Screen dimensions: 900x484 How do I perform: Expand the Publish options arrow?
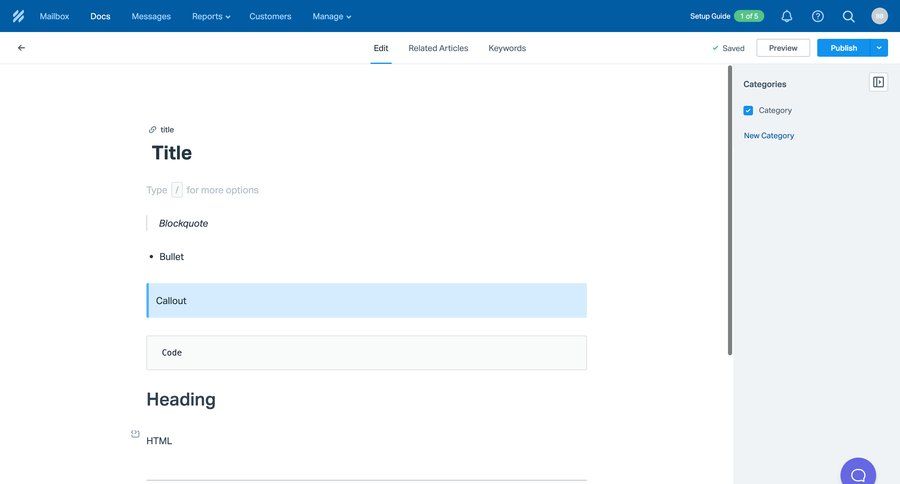[879, 48]
